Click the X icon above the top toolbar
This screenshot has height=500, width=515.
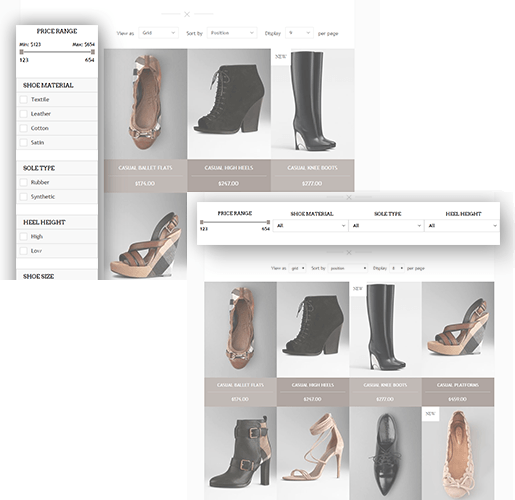187,14
